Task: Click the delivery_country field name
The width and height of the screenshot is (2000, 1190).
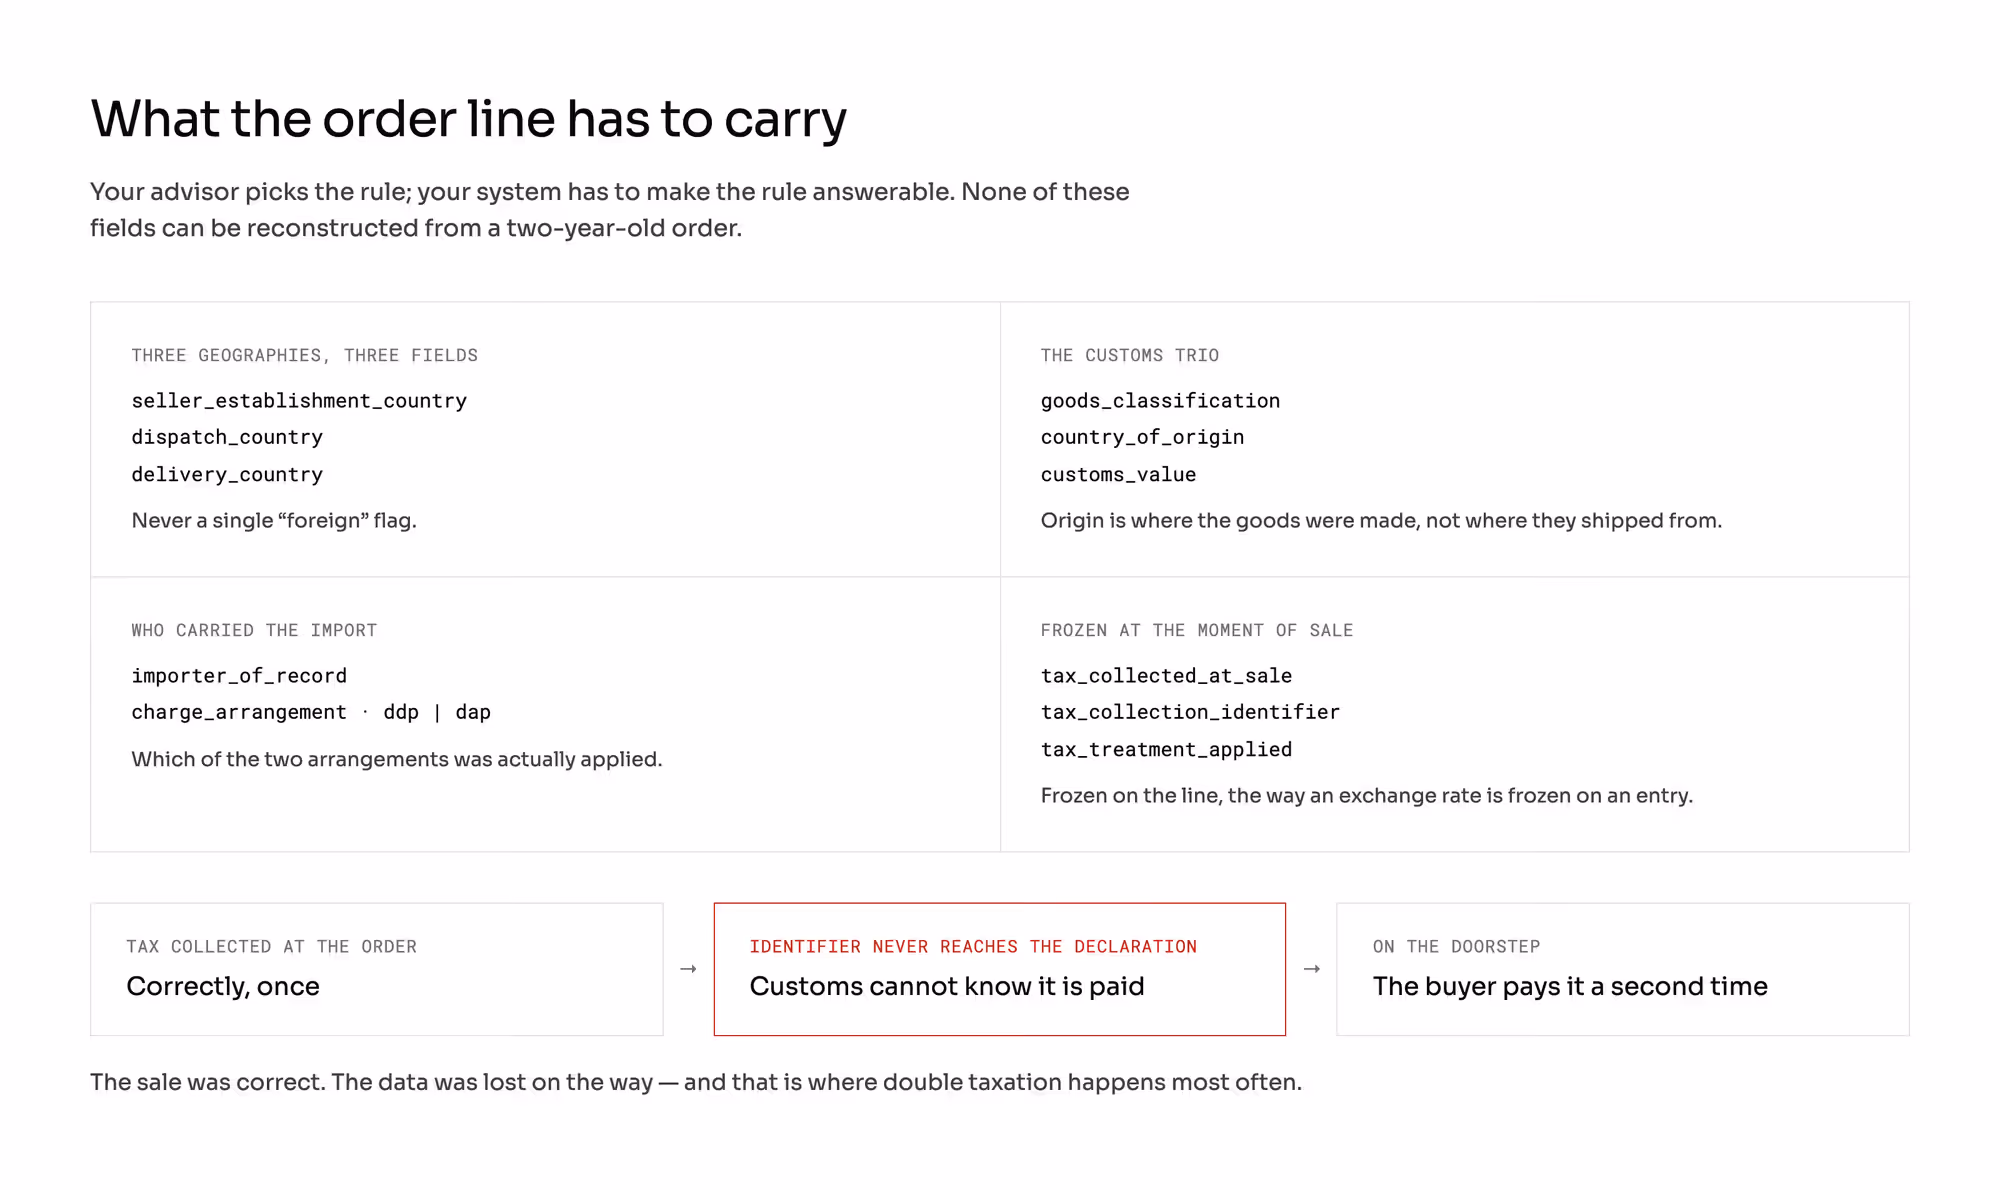Action: click(x=227, y=474)
